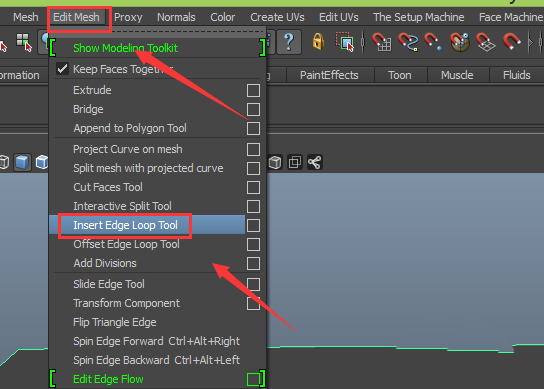The height and width of the screenshot is (389, 544).
Task: Enable snap to points magnet icon
Action: pos(433,42)
